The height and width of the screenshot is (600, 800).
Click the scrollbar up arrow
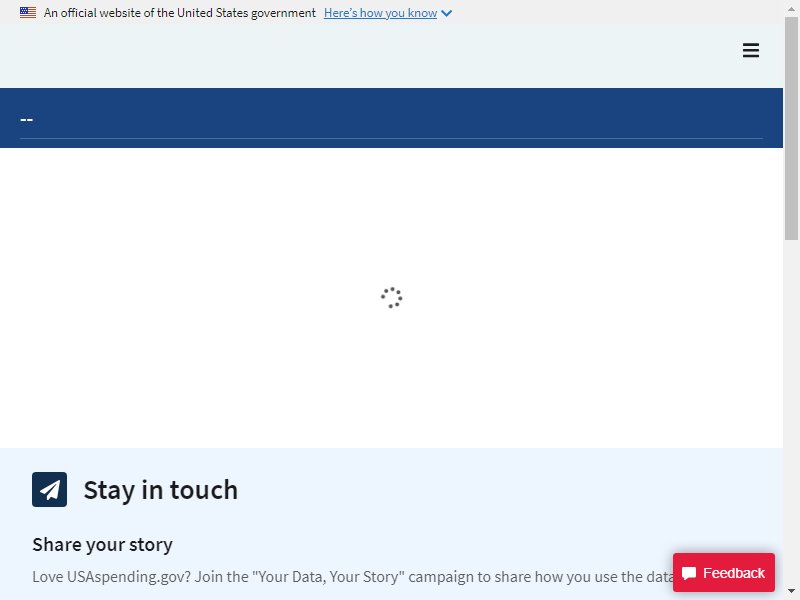tap(791, 8)
